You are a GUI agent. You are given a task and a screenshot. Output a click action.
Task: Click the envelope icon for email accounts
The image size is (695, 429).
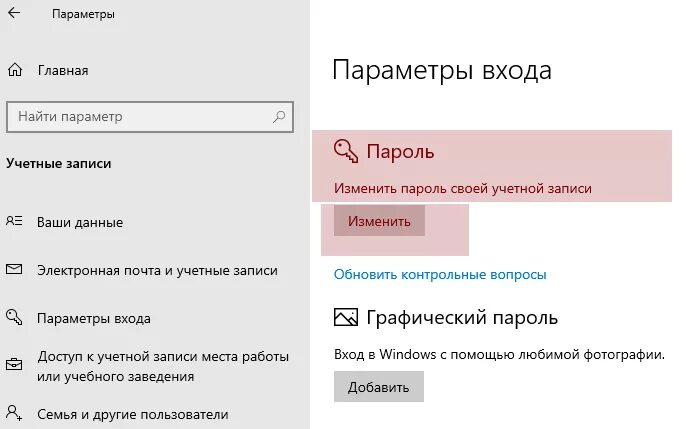pyautogui.click(x=14, y=269)
